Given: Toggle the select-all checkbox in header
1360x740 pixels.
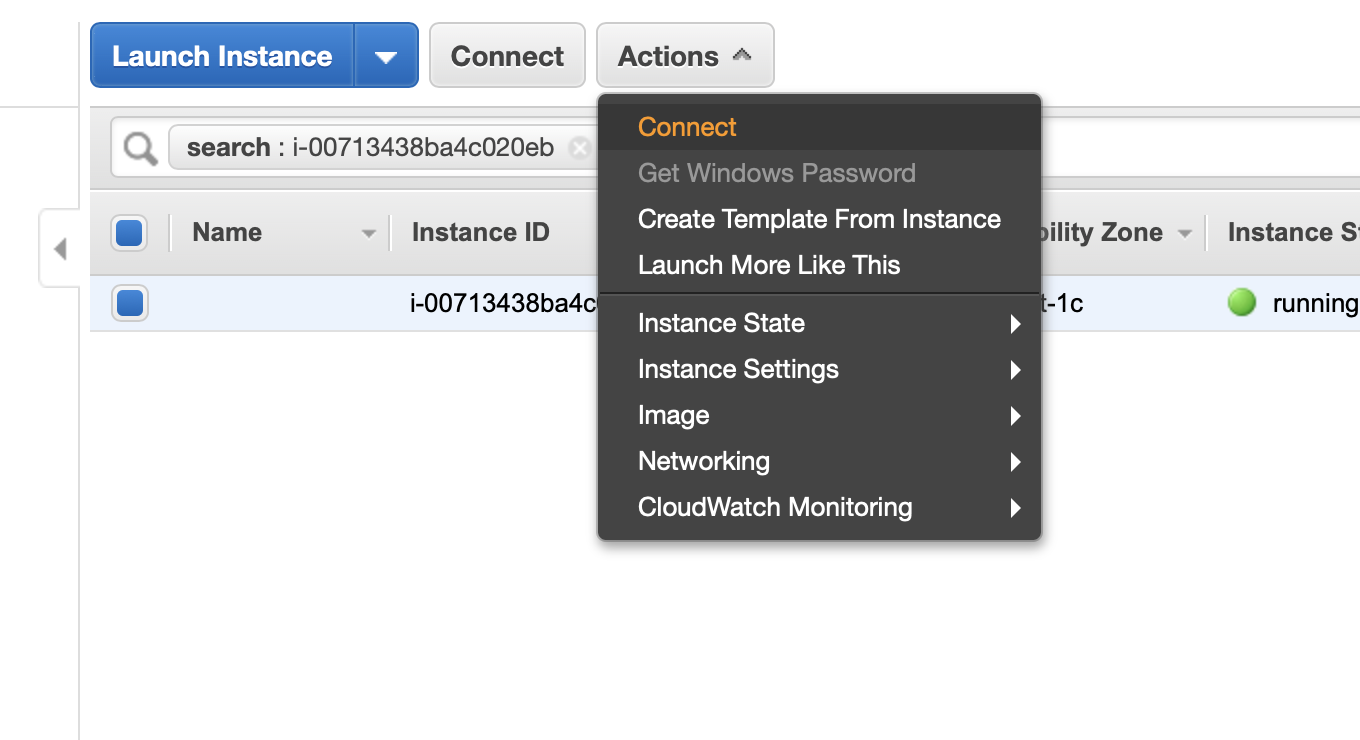Looking at the screenshot, I should pos(130,233).
